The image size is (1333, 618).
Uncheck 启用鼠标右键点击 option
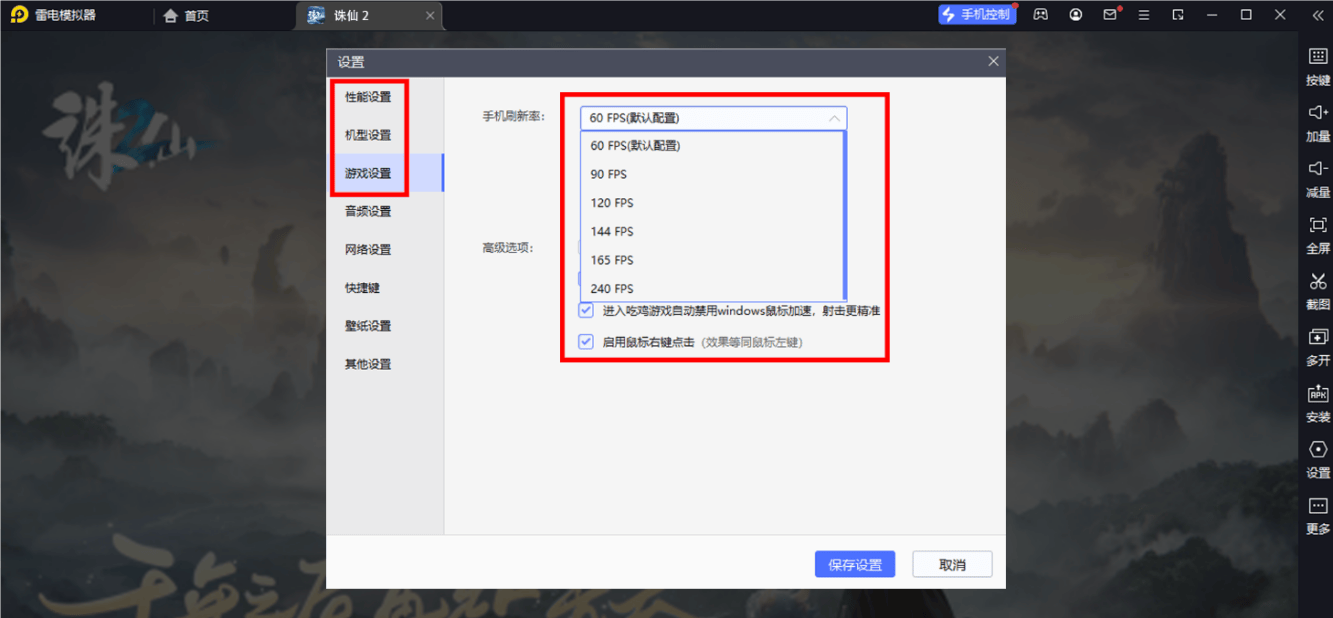point(586,342)
